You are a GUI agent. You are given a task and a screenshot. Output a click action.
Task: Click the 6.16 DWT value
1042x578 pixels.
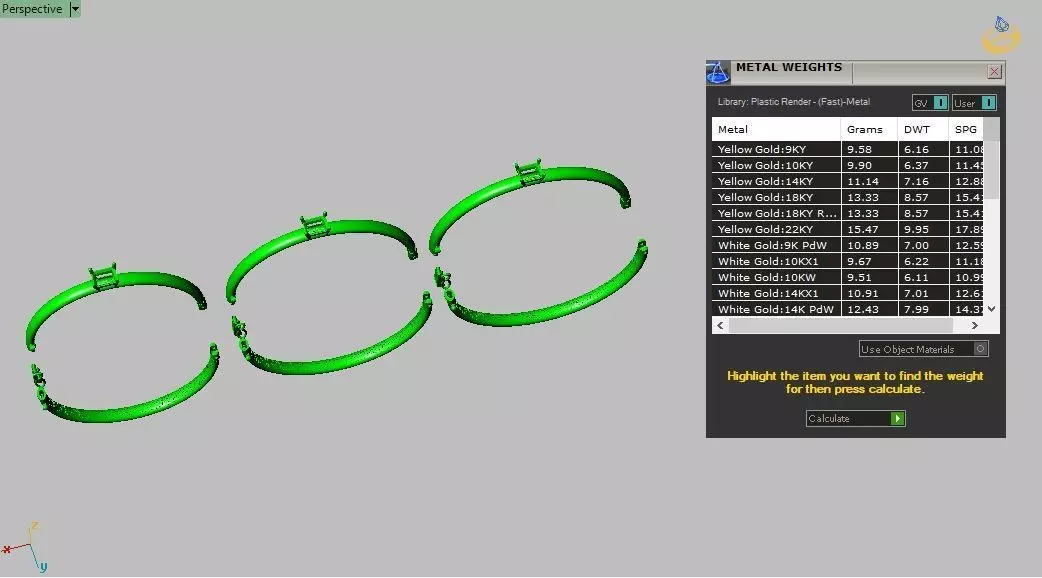pyautogui.click(x=916, y=149)
